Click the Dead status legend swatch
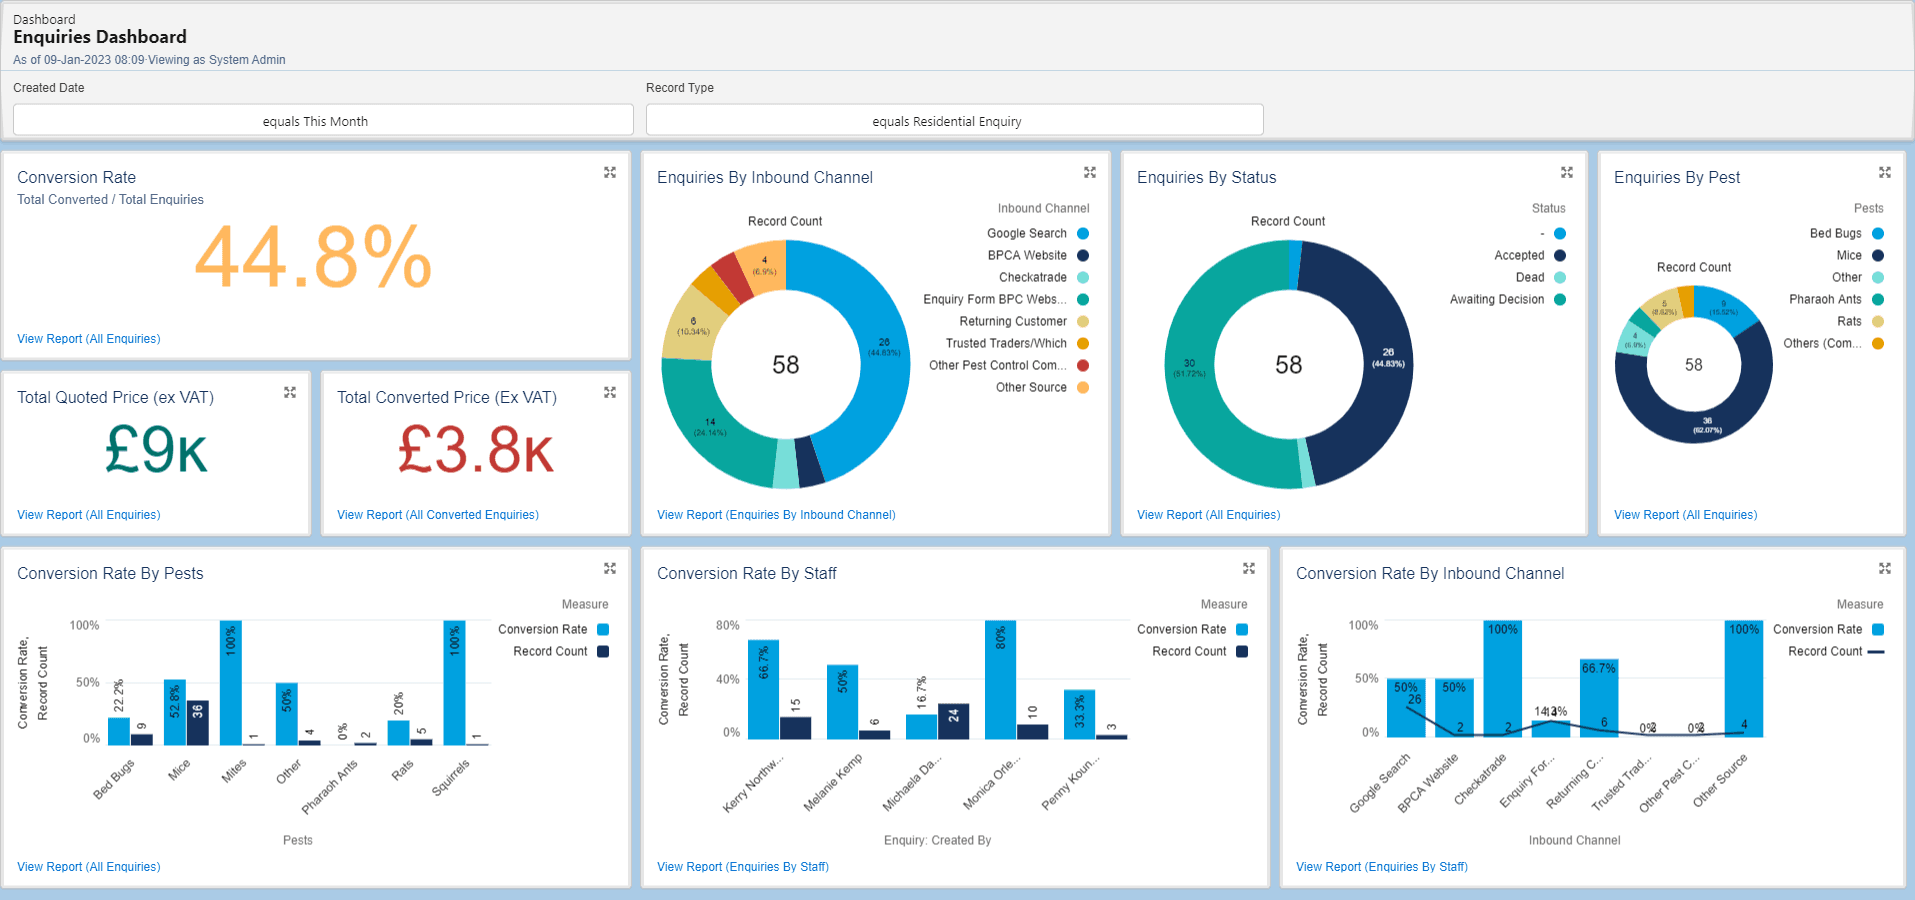Screen dimensions: 1915x900 coord(1560,278)
